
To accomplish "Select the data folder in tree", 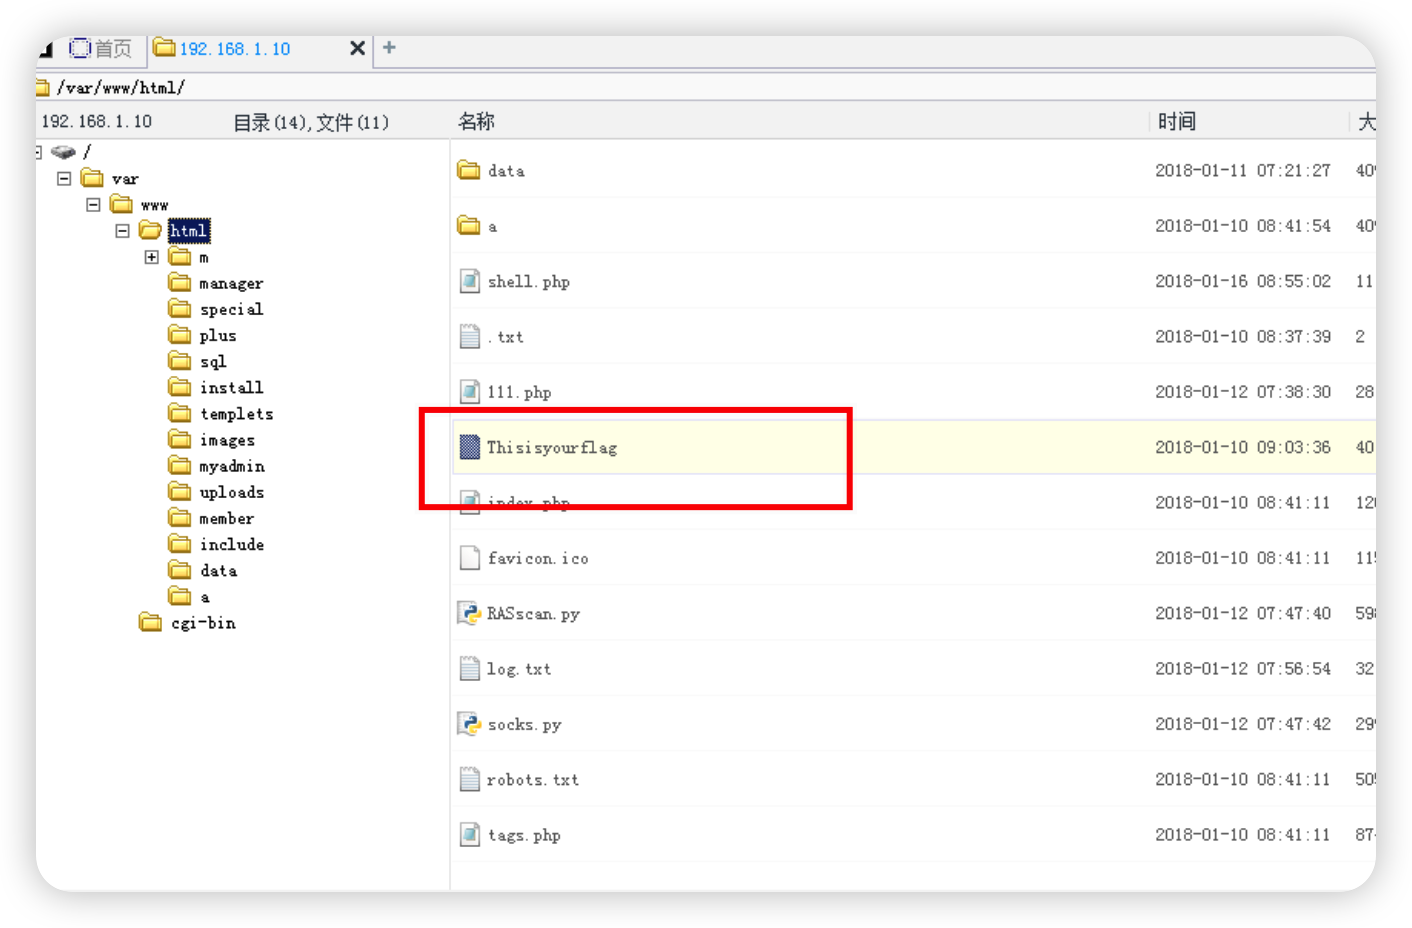I will click(x=218, y=570).
